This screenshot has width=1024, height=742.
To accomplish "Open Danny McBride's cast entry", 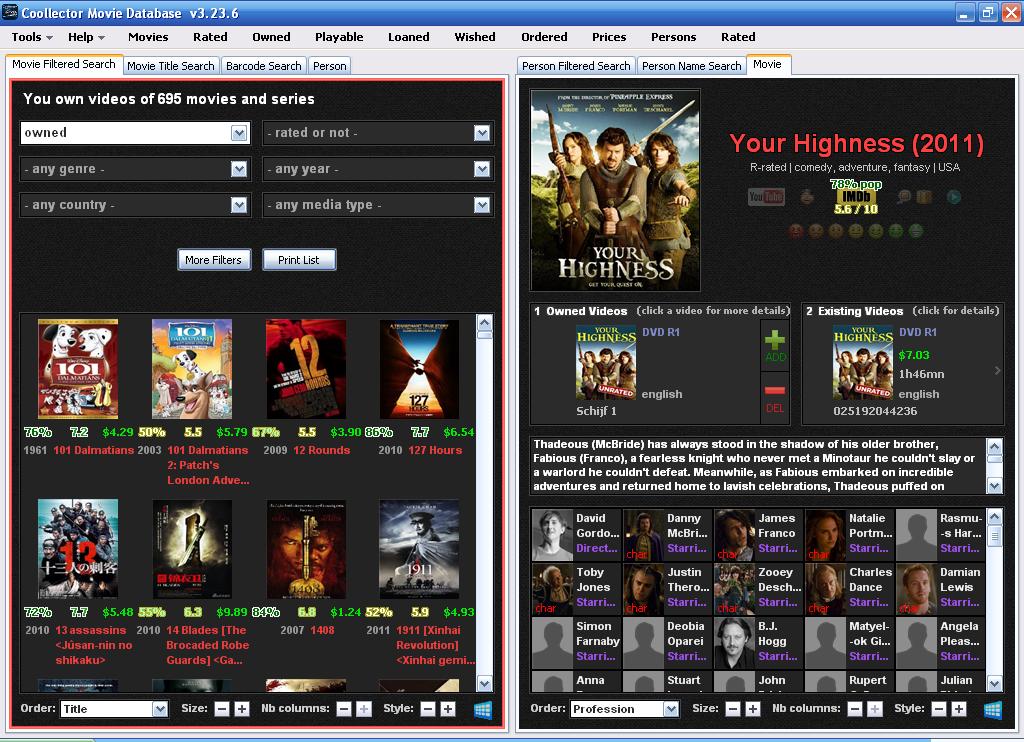I will pyautogui.click(x=667, y=535).
